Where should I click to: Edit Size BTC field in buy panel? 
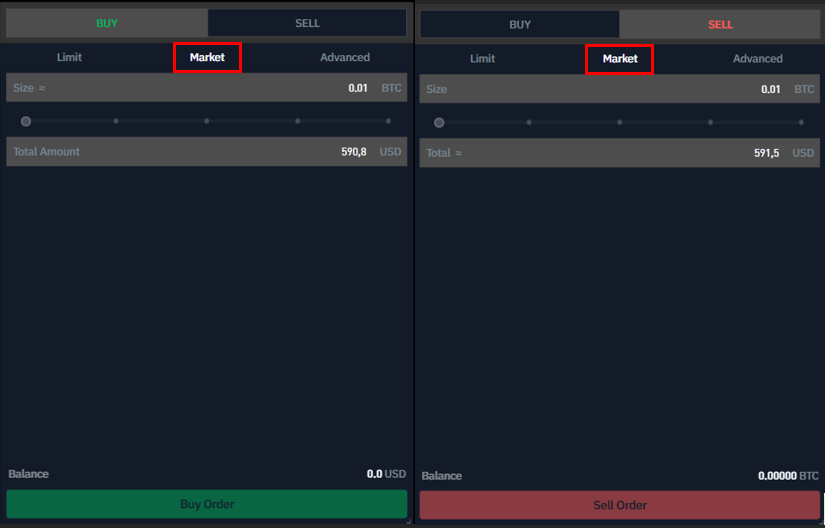[x=206, y=88]
